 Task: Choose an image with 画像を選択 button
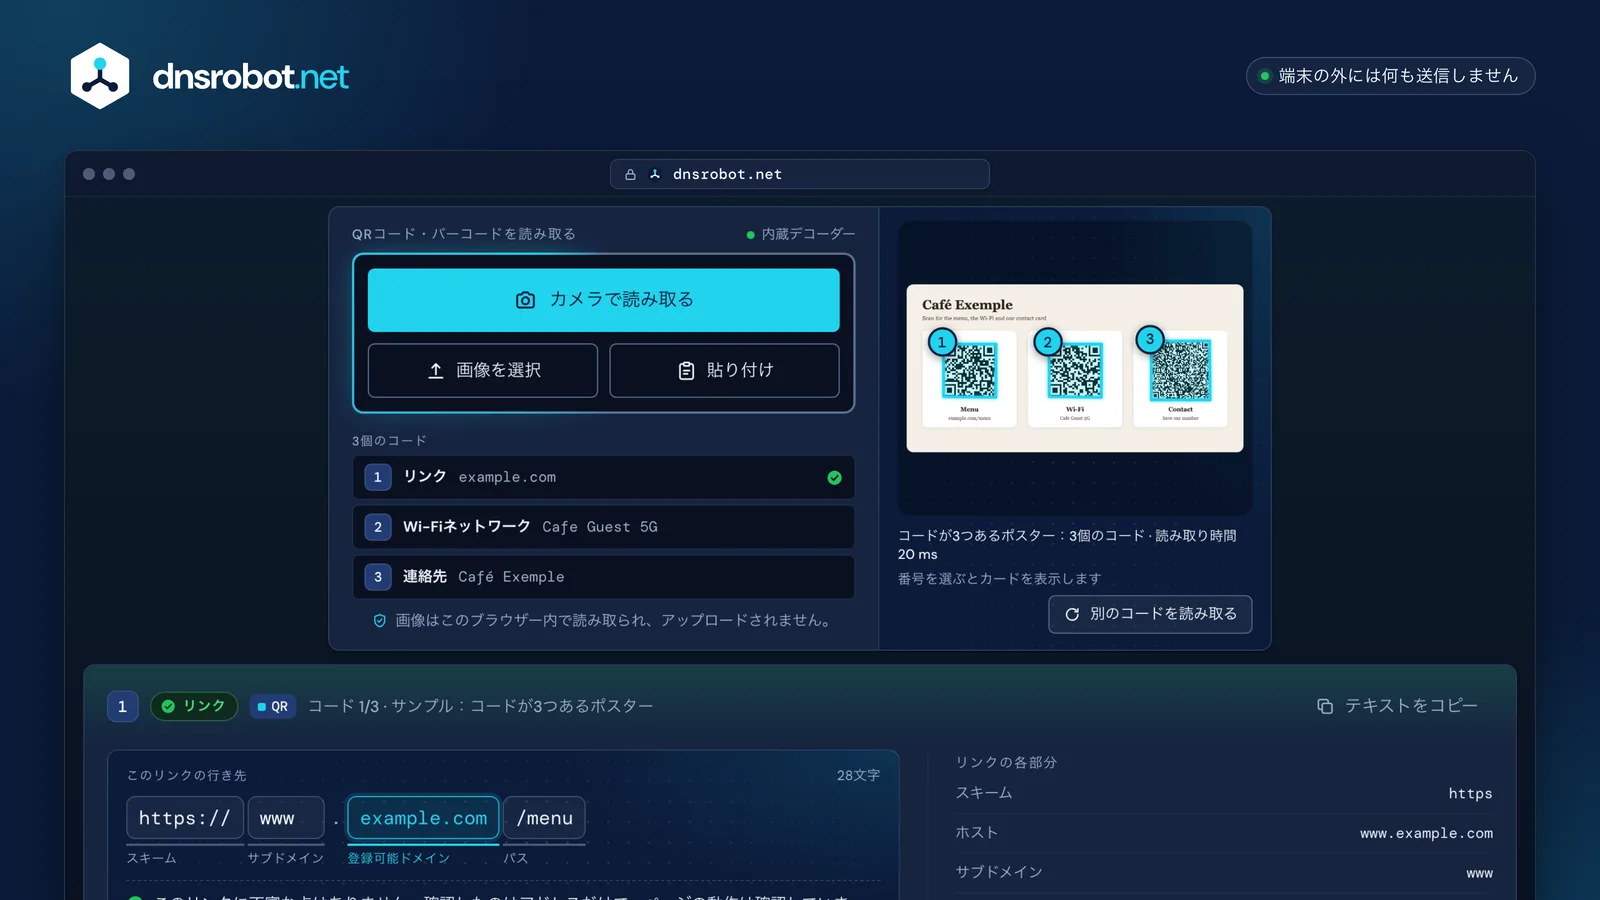[483, 370]
